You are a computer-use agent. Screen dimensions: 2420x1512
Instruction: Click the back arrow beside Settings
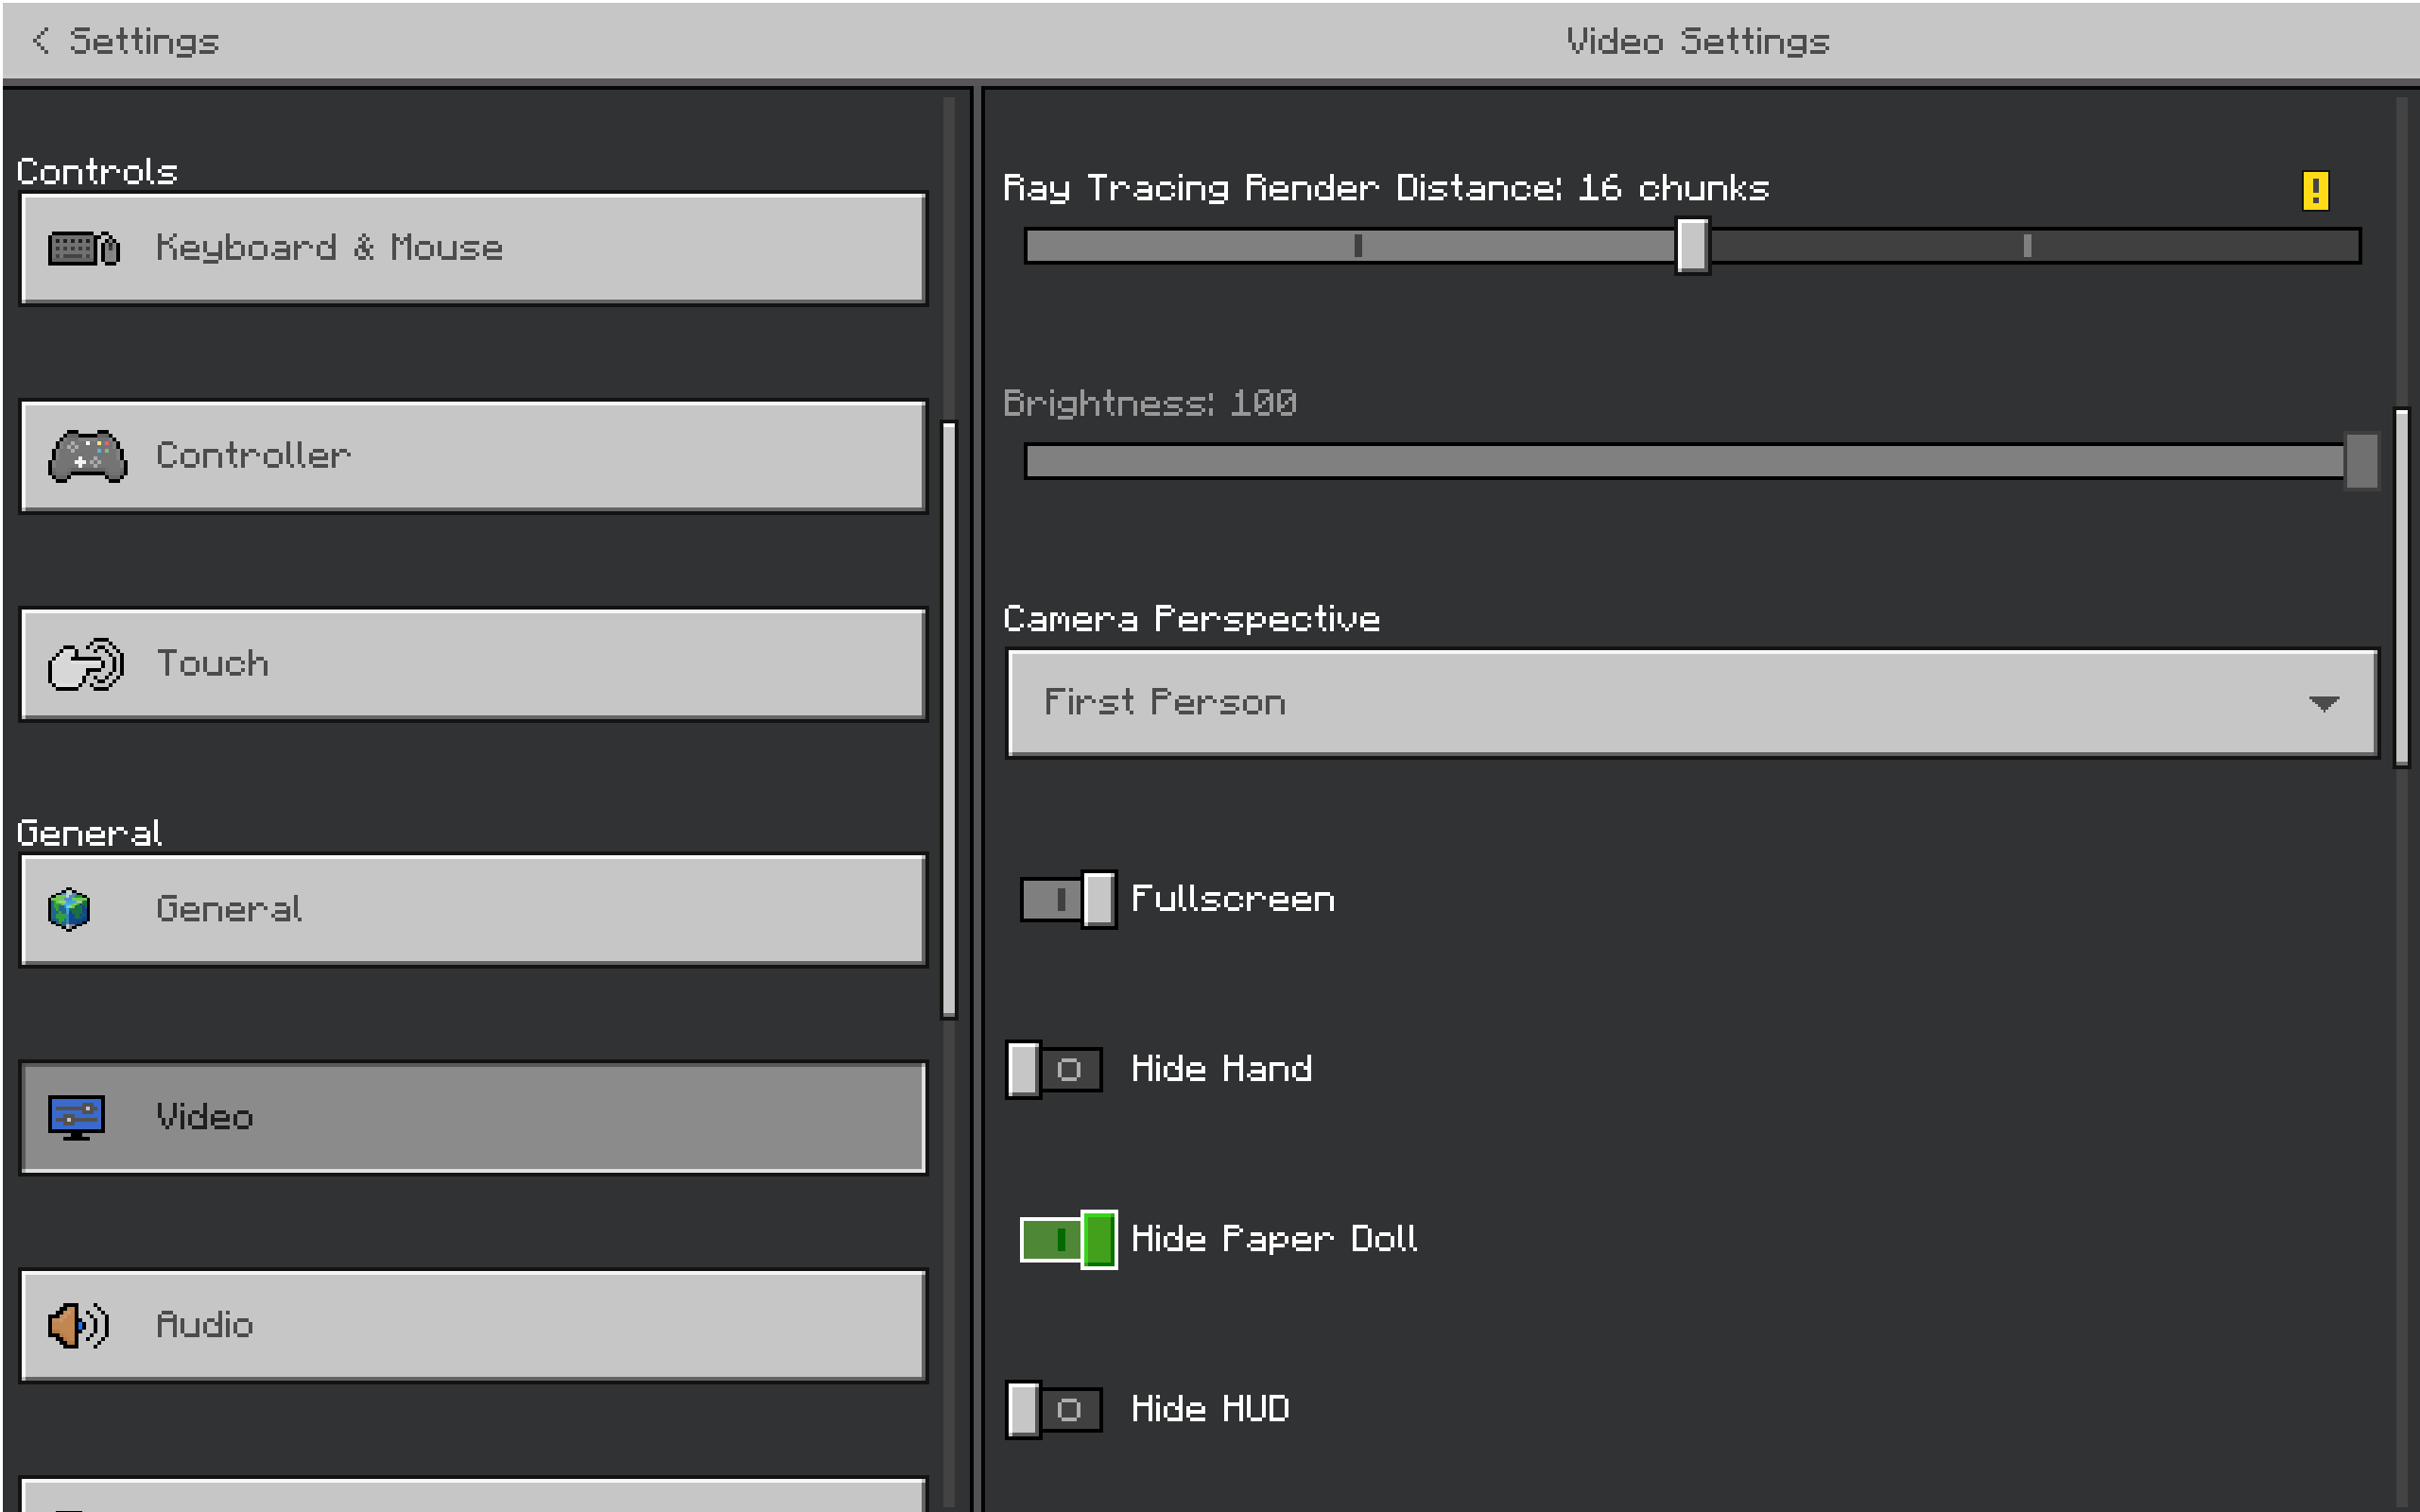[41, 41]
